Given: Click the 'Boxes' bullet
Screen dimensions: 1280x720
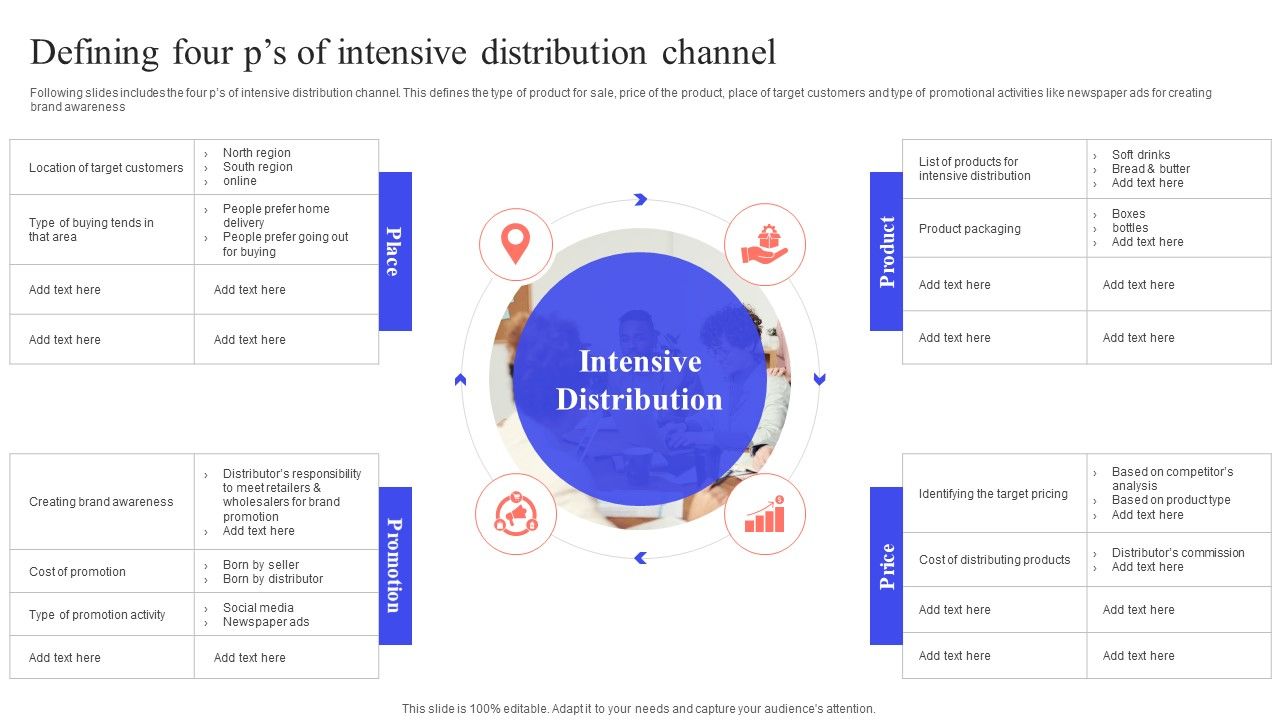Looking at the screenshot, I should point(1129,214).
